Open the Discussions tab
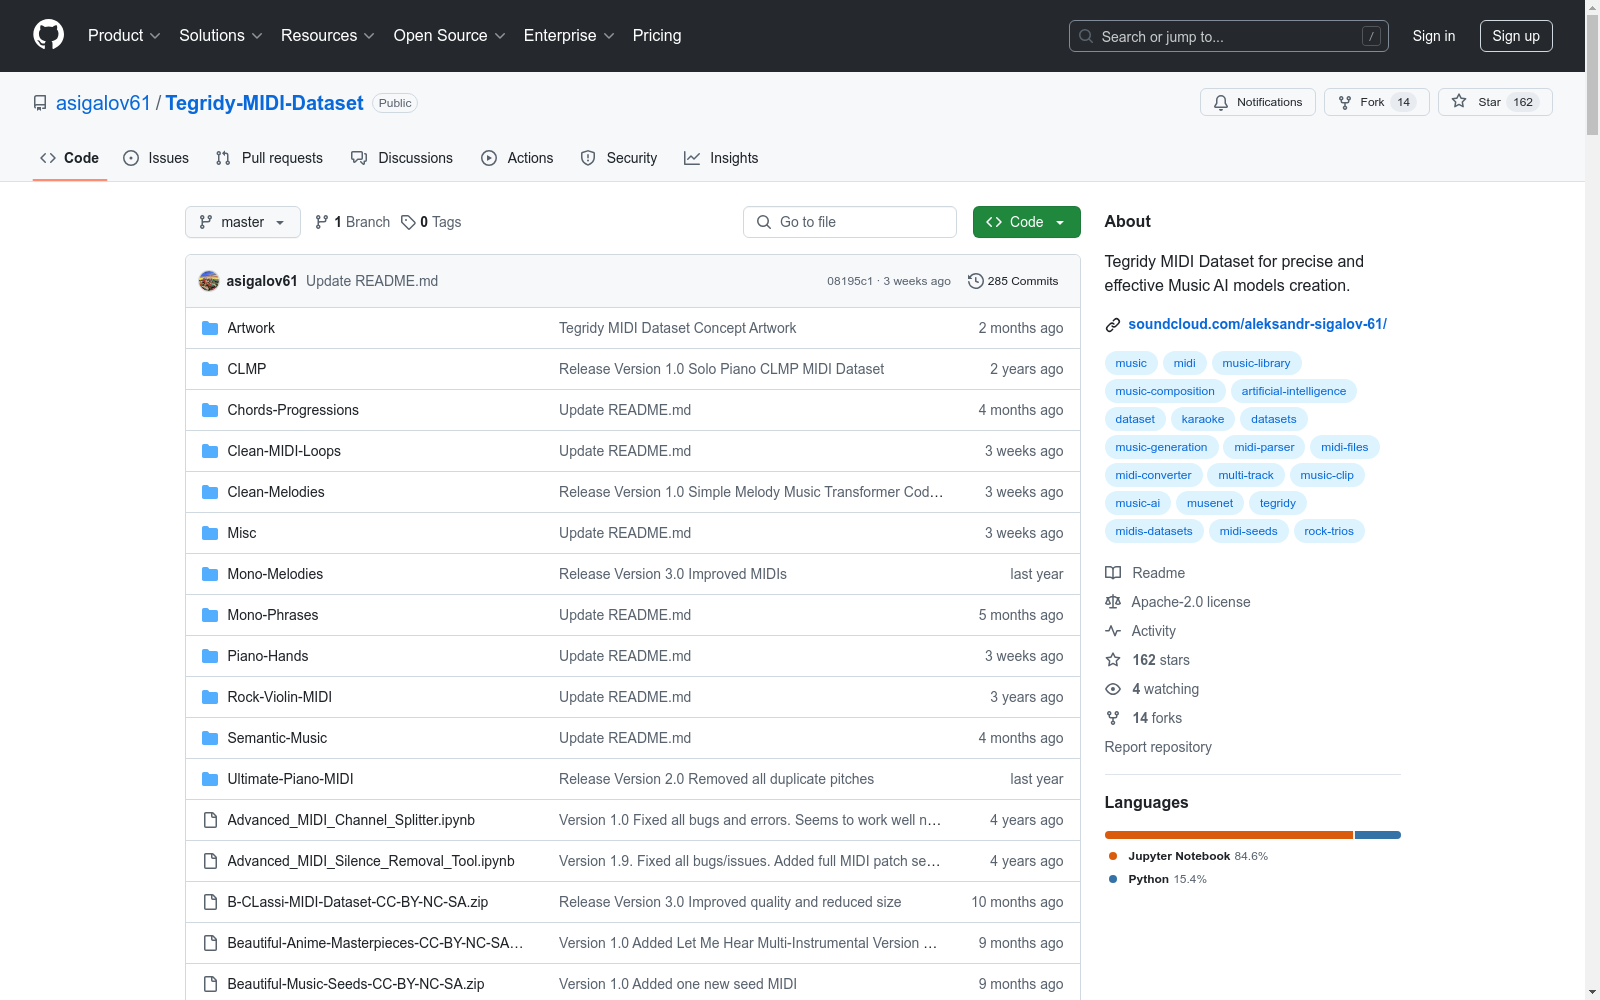Screen dimensions: 1600x1000 pyautogui.click(x=402, y=158)
